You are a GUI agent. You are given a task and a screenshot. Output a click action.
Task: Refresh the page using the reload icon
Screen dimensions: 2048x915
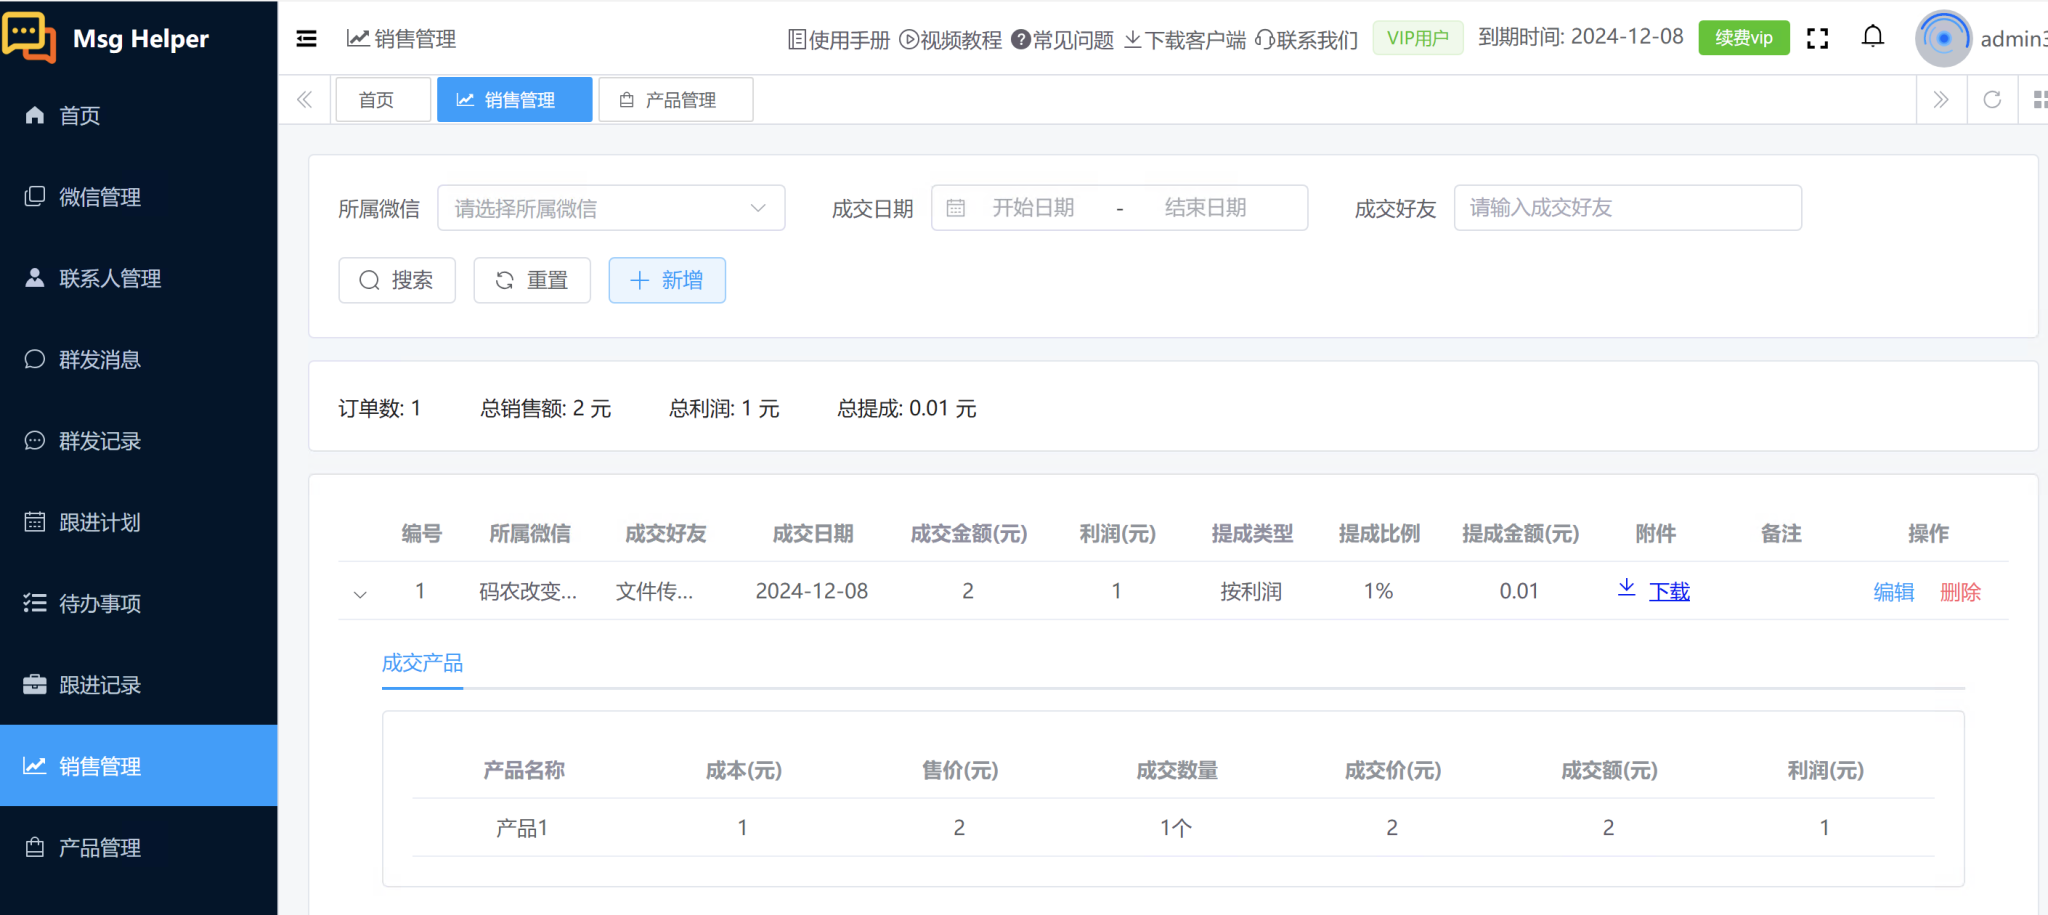[x=1992, y=99]
